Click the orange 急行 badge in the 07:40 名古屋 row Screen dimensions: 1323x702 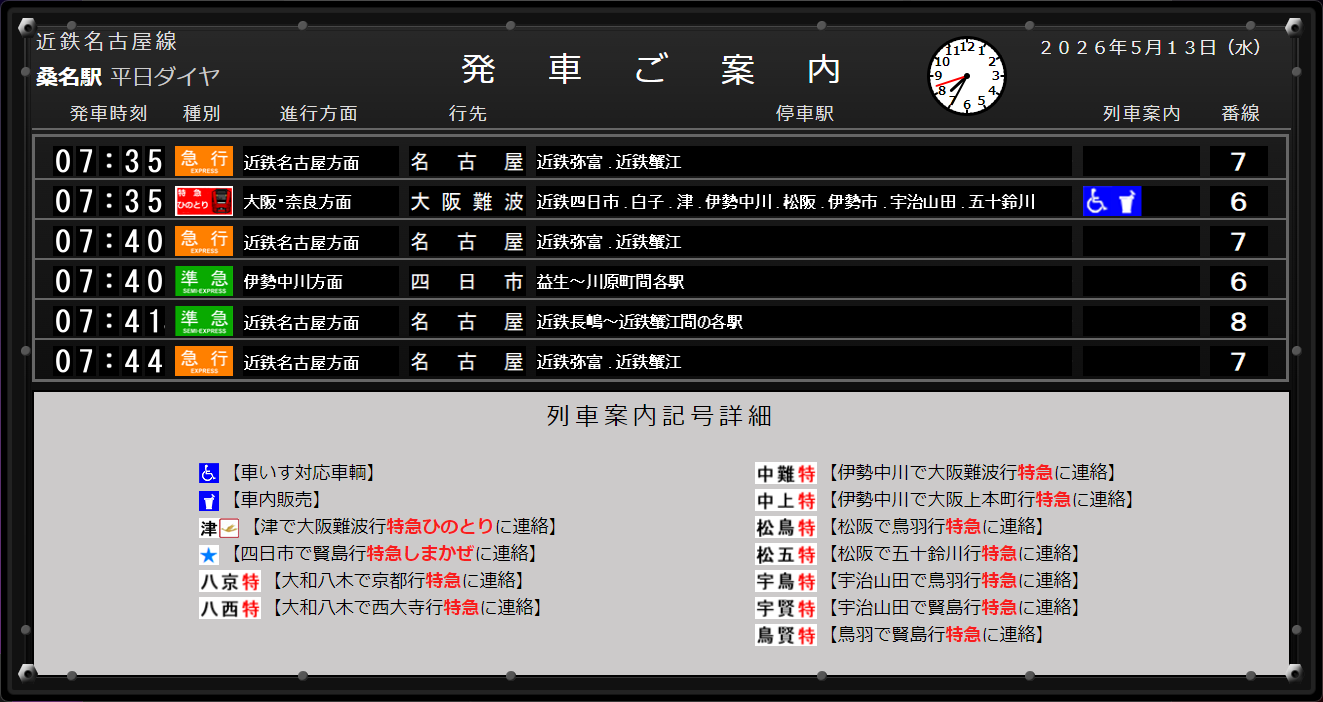[204, 241]
